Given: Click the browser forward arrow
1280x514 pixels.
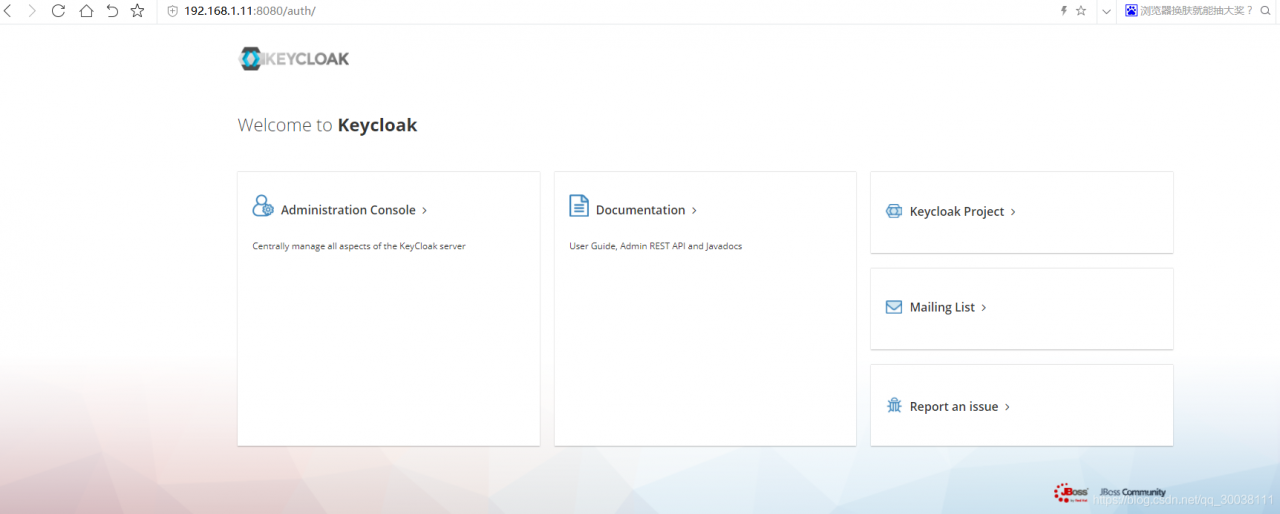Looking at the screenshot, I should (x=33, y=11).
